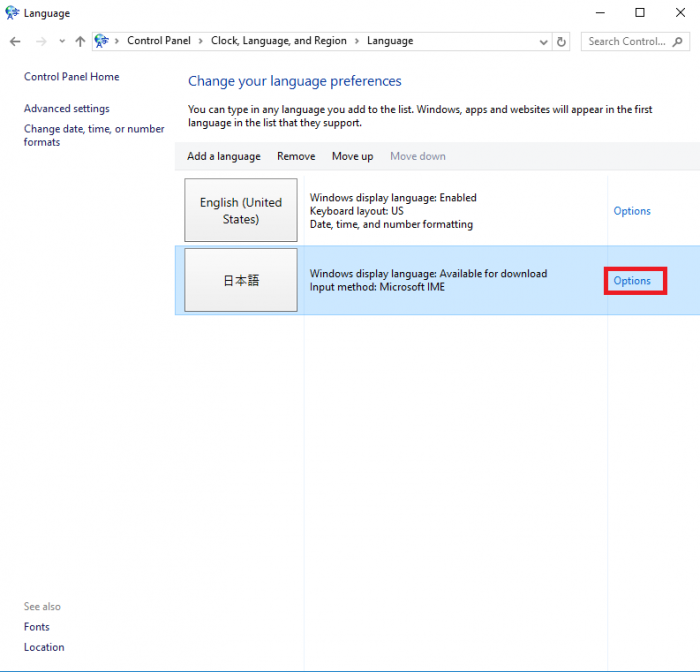Select the English (United States) language tile
This screenshot has height=672, width=700.
coord(241,210)
